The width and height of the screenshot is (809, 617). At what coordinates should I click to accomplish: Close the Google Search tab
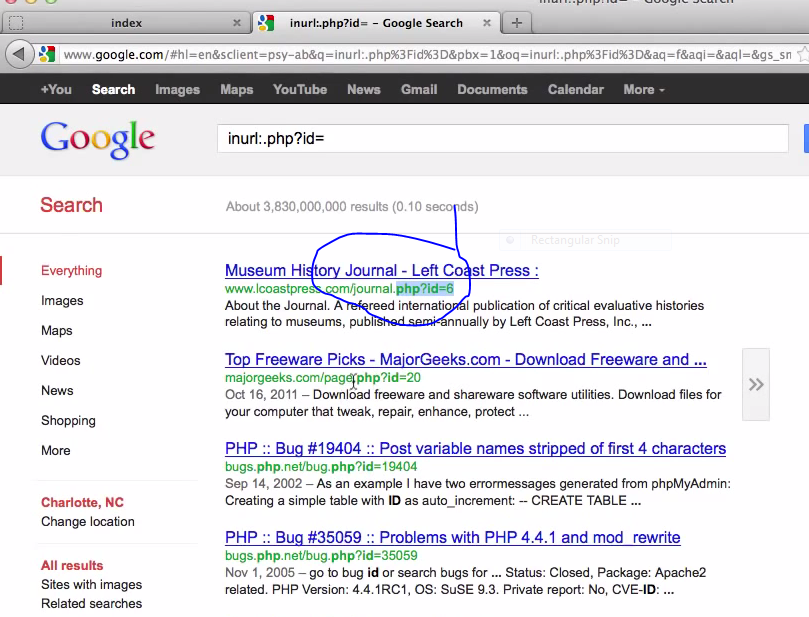486,23
